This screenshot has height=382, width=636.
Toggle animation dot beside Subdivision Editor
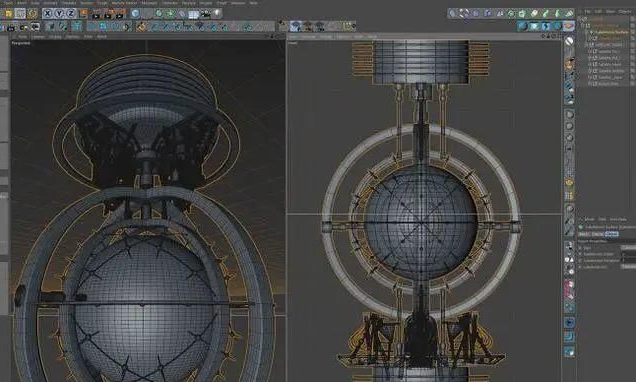(x=580, y=254)
